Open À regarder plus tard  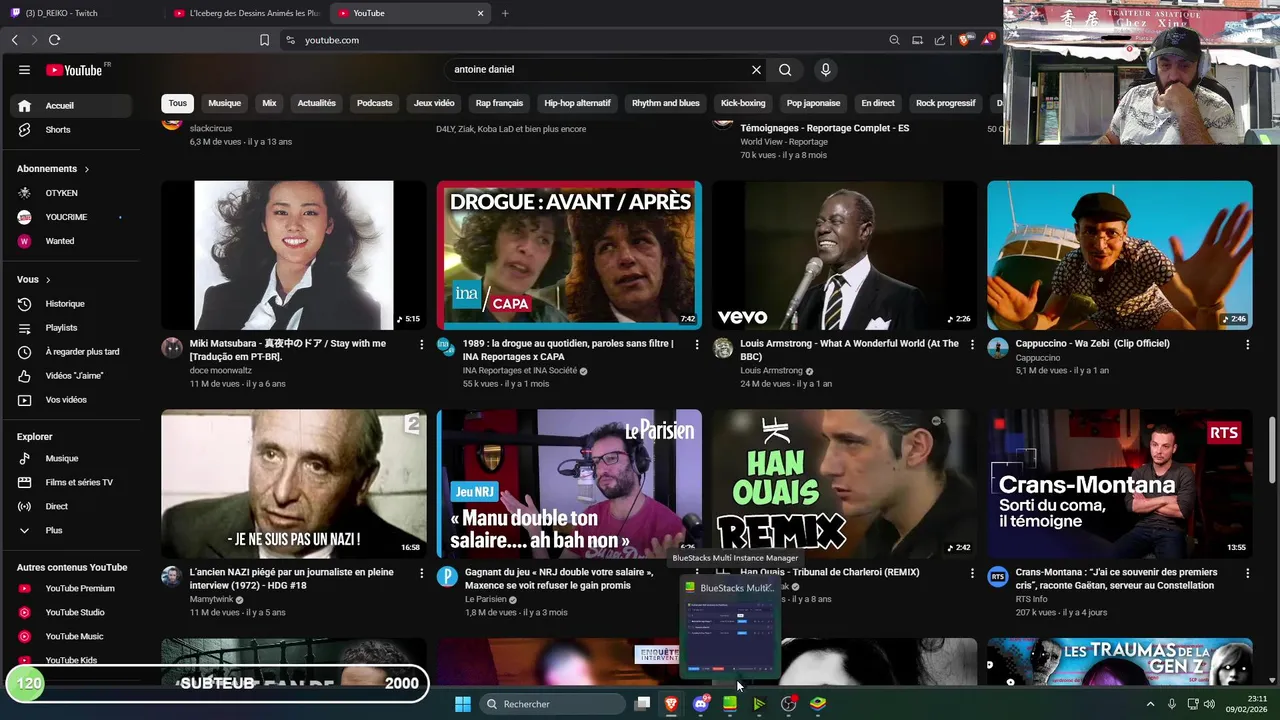point(70,352)
